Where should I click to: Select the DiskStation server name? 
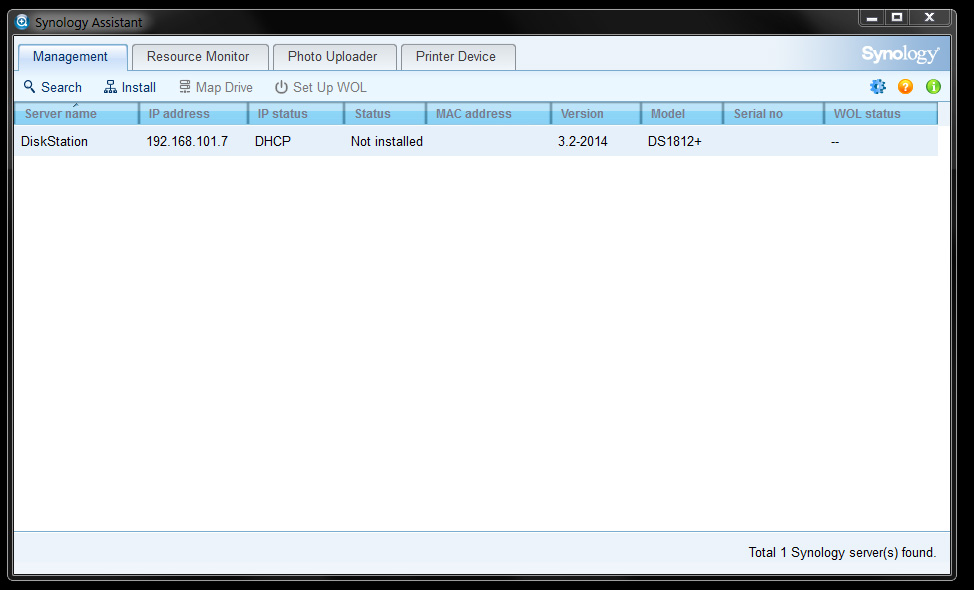tap(54, 142)
